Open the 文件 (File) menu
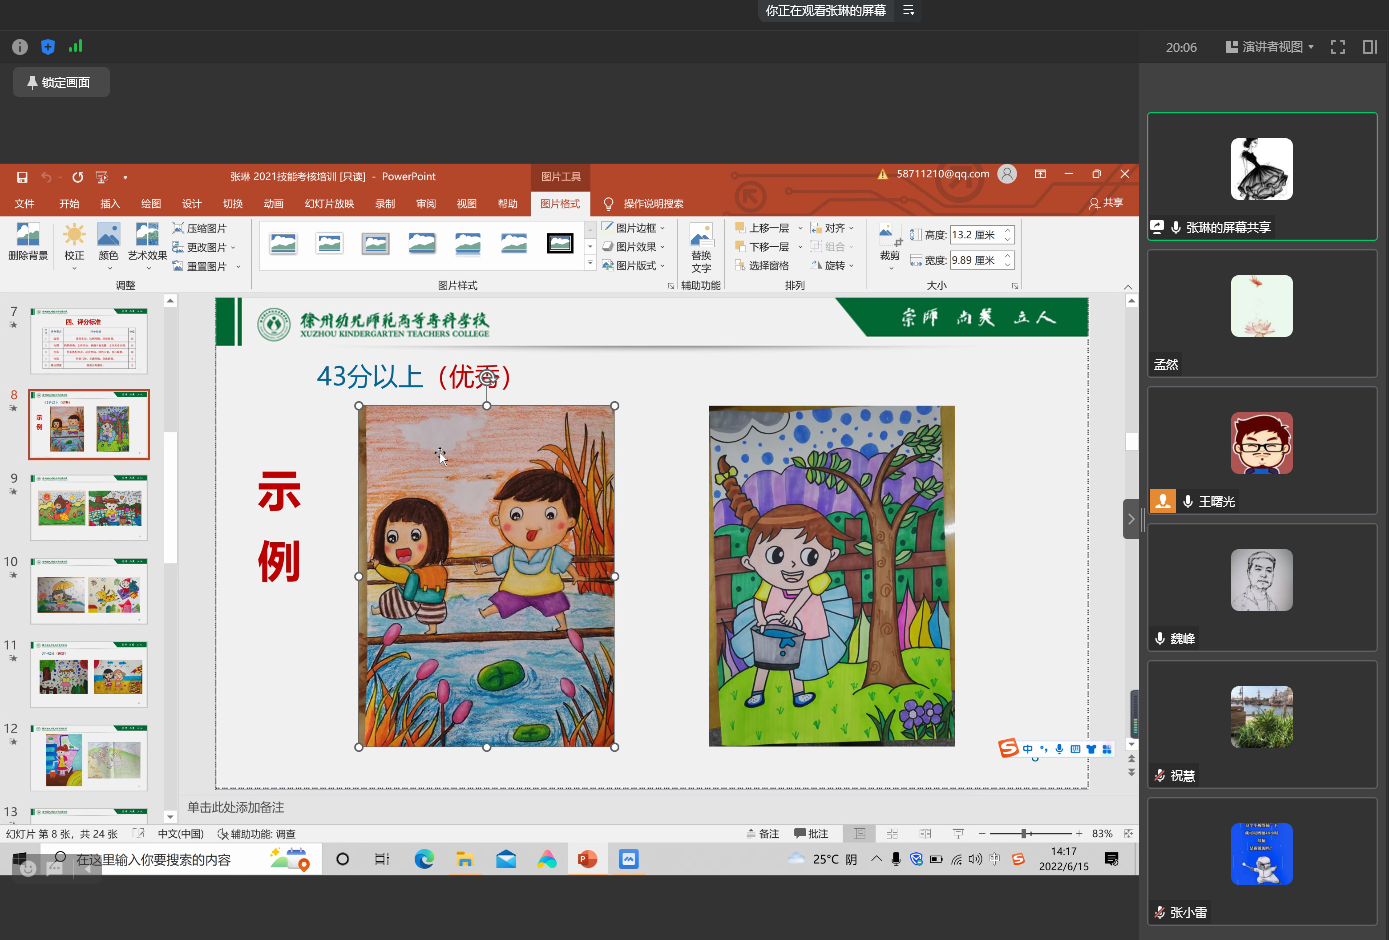 (x=25, y=204)
